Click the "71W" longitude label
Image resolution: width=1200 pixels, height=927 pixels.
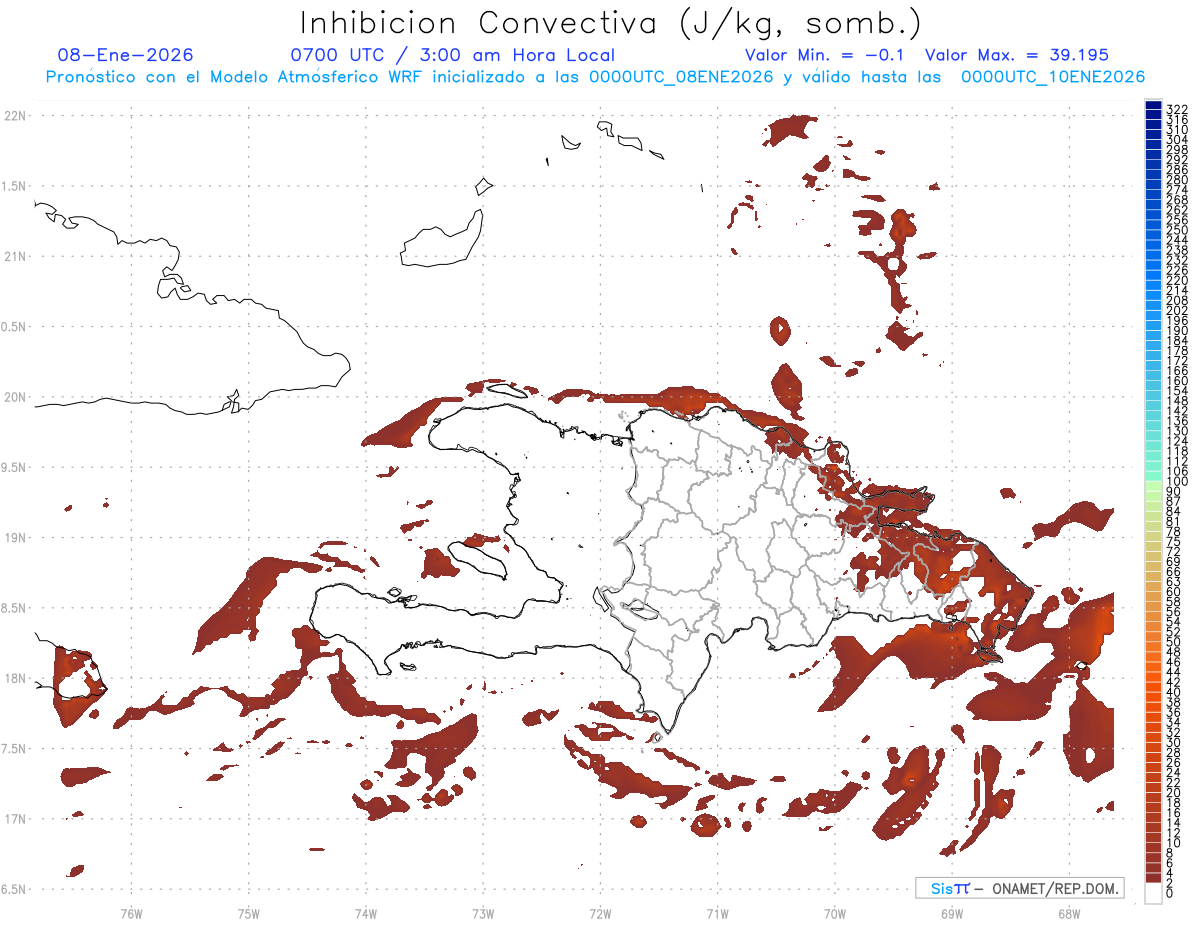click(x=717, y=913)
